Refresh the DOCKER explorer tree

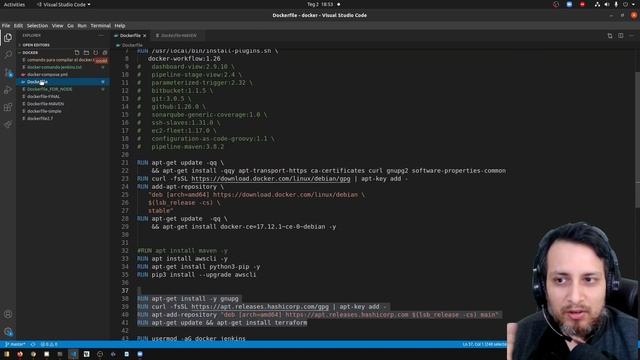pyautogui.click(x=96, y=53)
